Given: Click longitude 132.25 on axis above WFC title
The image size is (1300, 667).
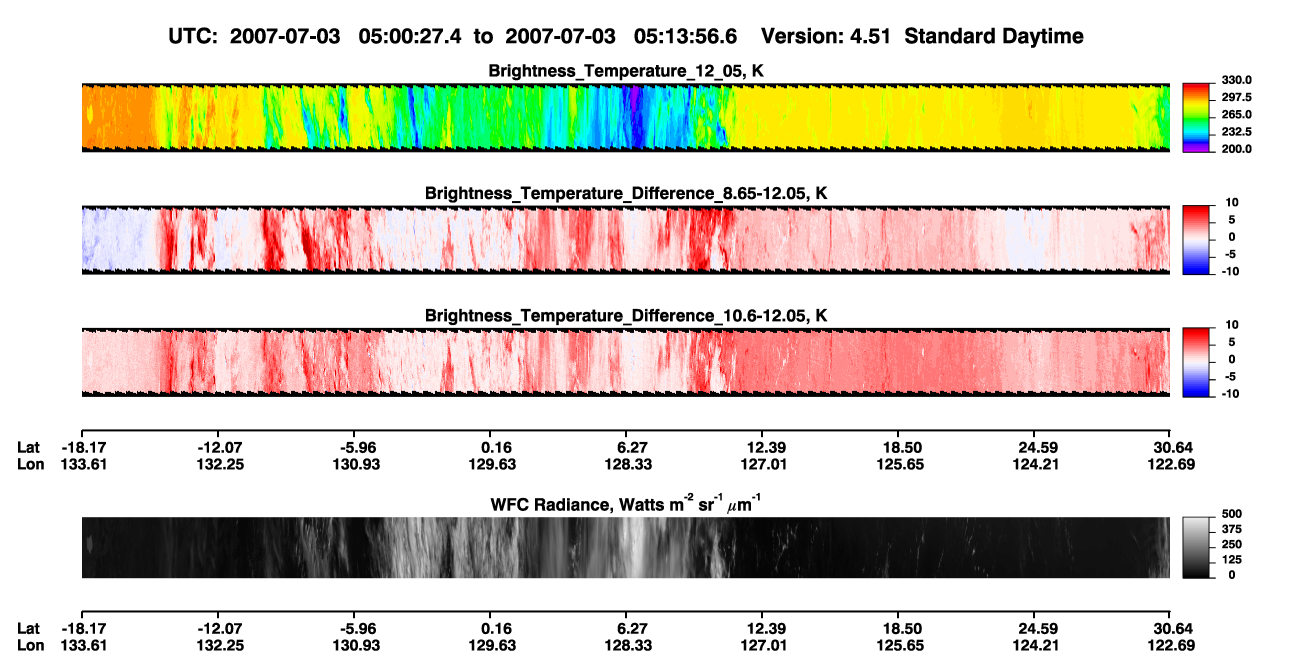Looking at the screenshot, I should pos(220,463).
